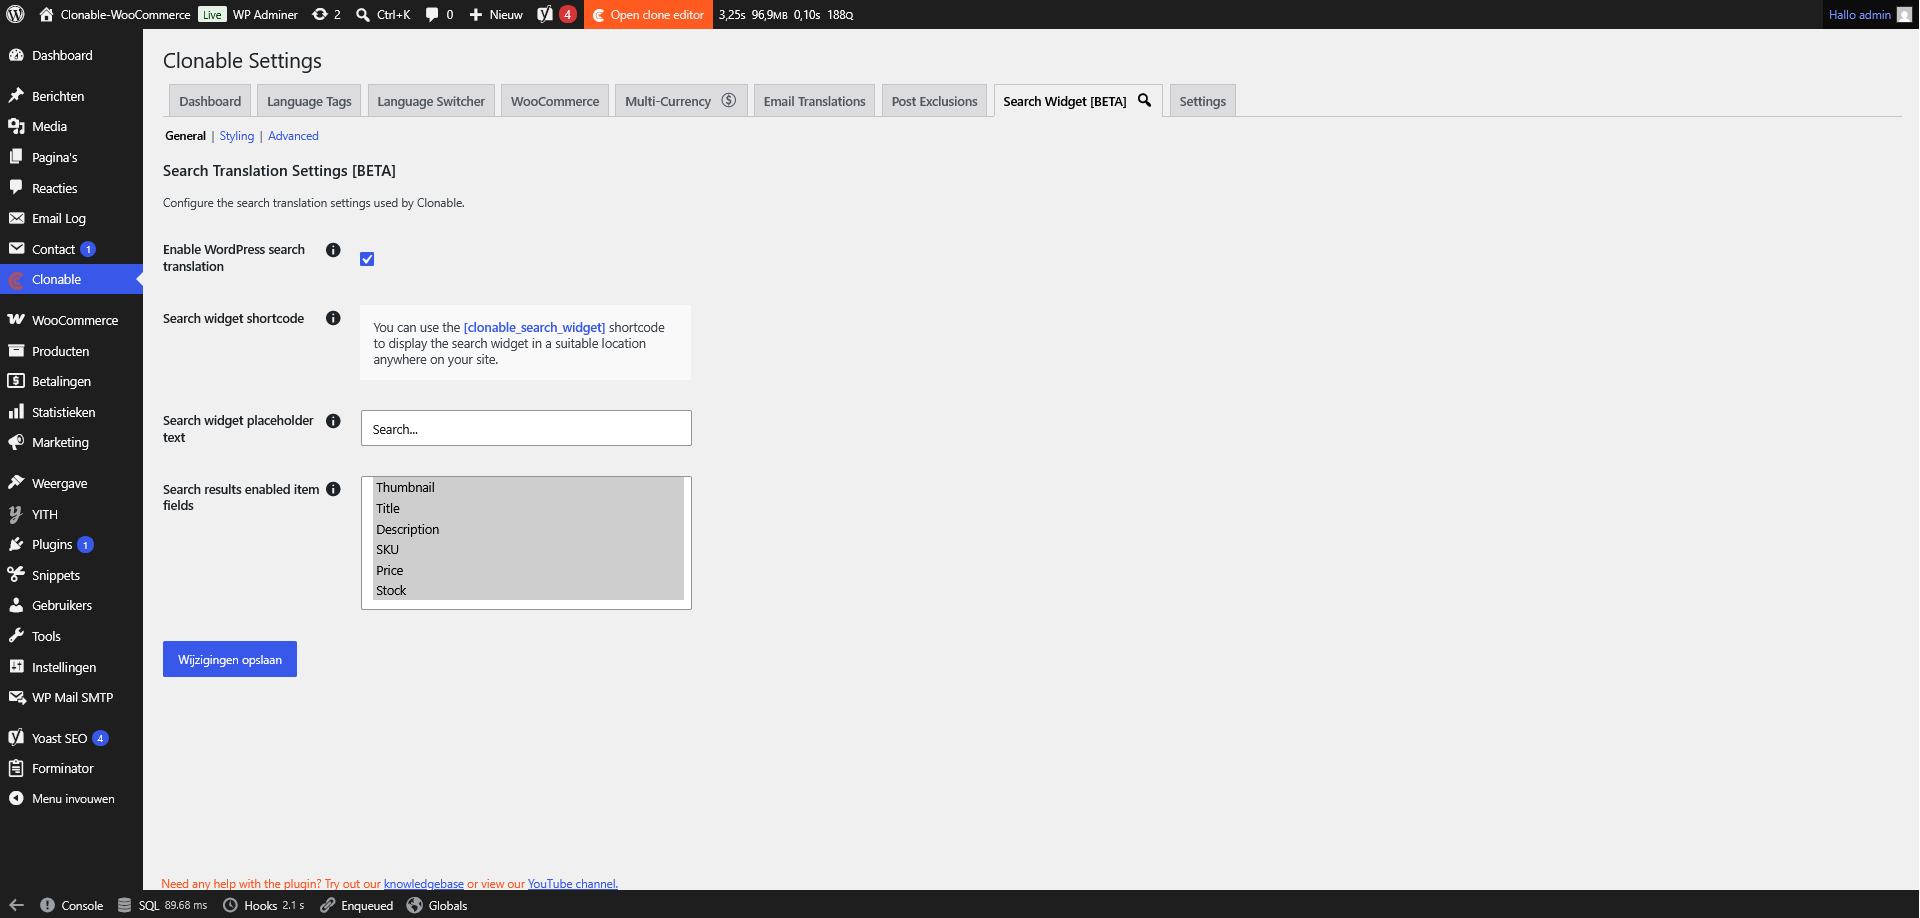This screenshot has width=1920, height=918.
Task: Open the Clonable Dashboard tab
Action: 210,101
